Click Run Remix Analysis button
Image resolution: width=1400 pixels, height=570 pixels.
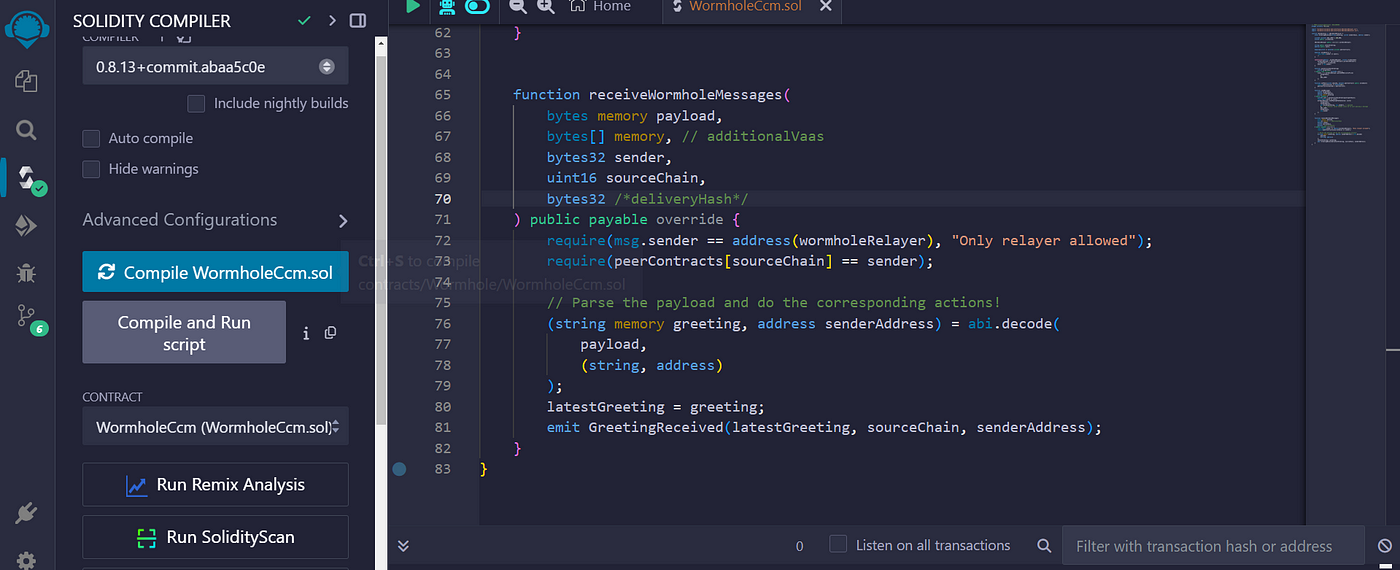215,484
